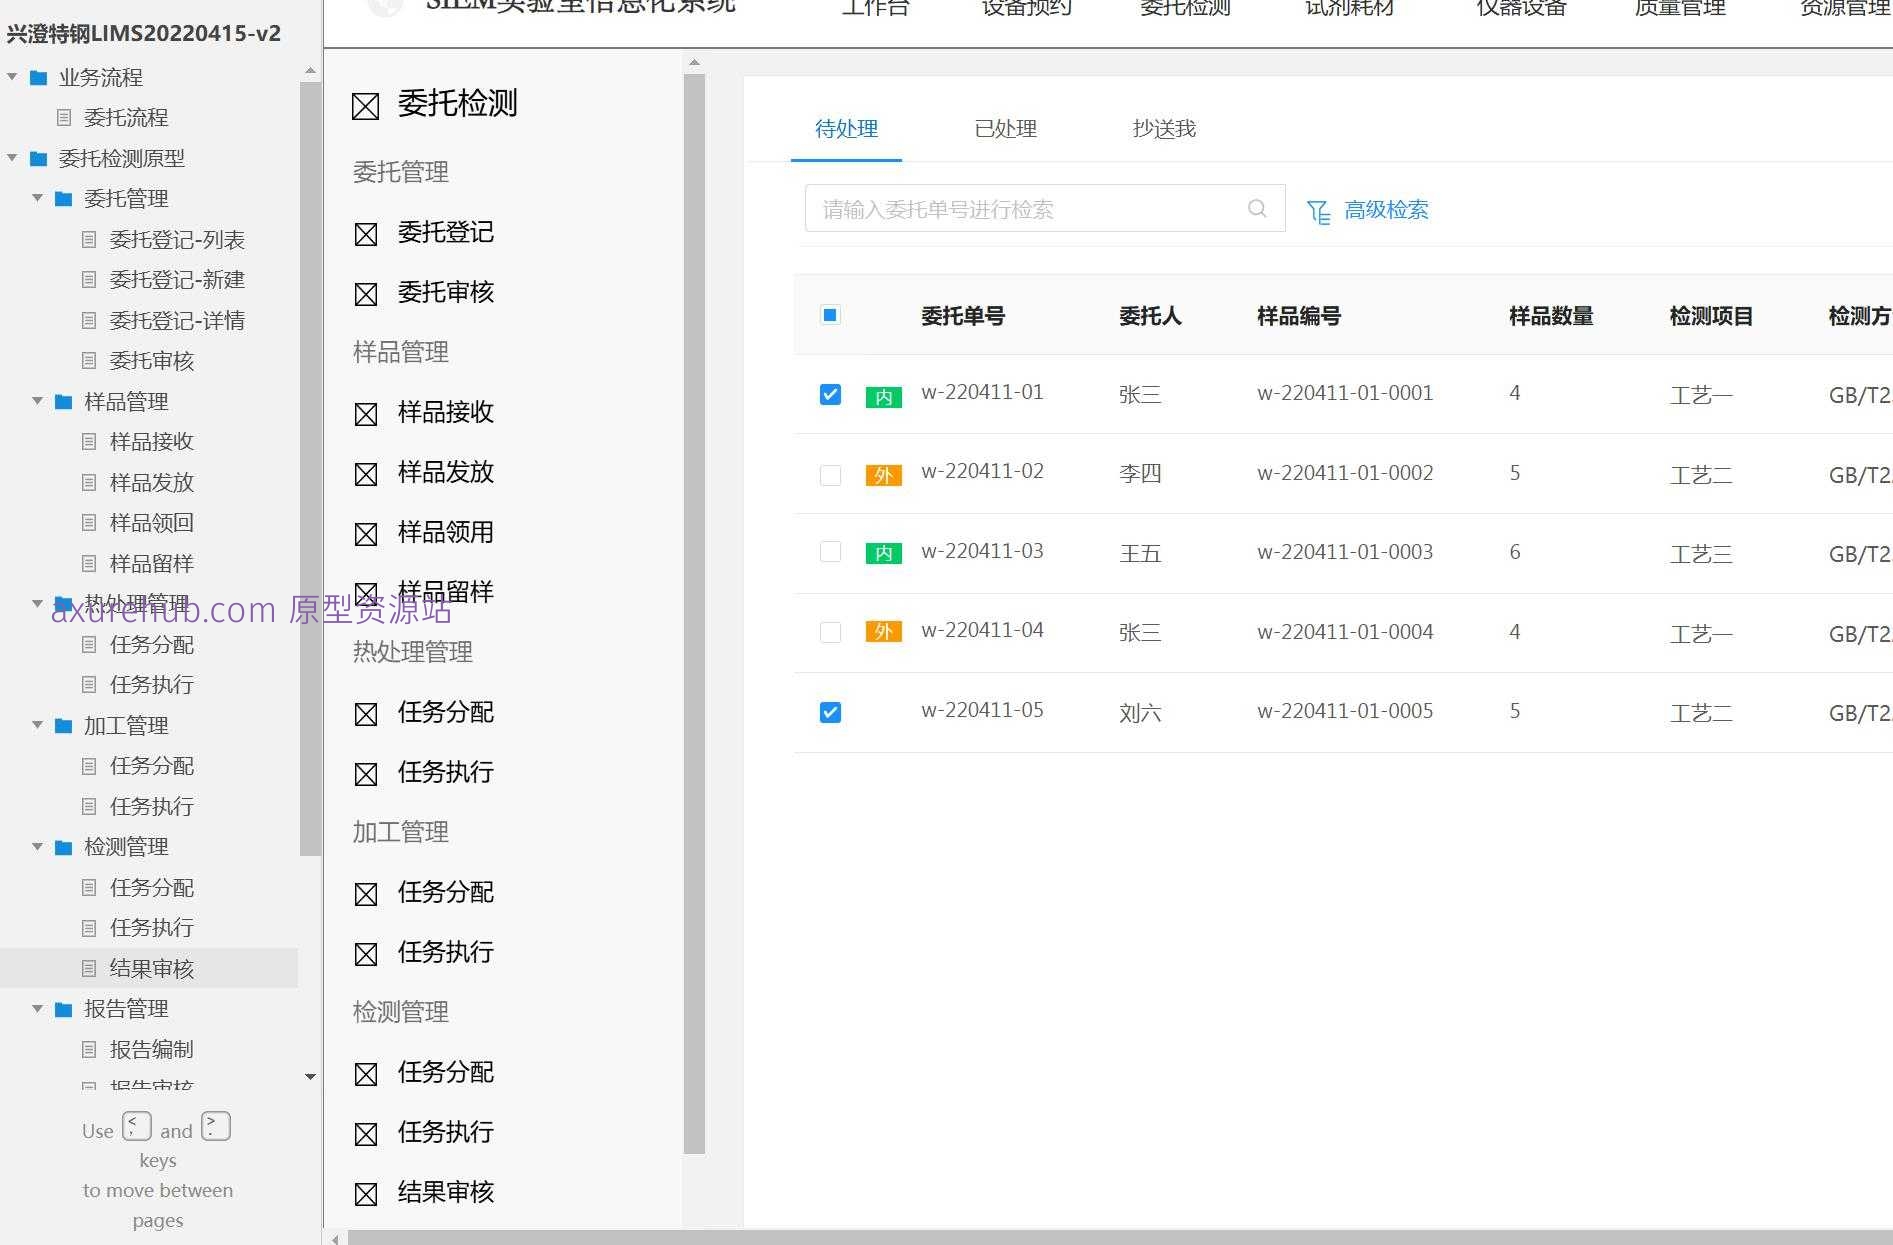The width and height of the screenshot is (1893, 1245).
Task: Open the 质量管理 menu in top navigation
Action: [x=1679, y=10]
